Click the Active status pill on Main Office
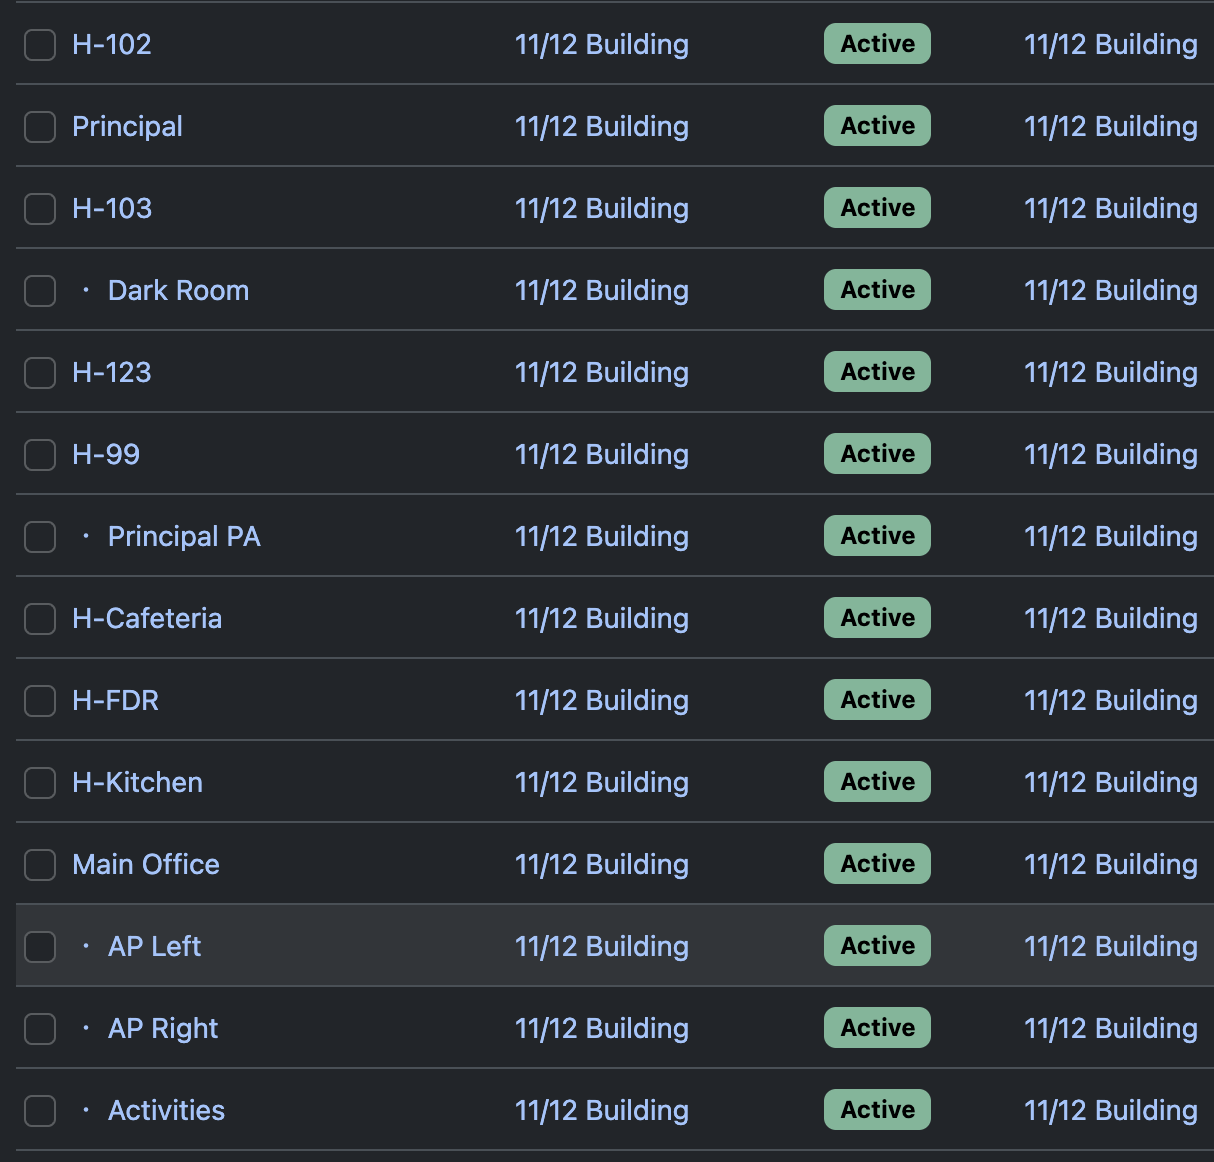The image size is (1214, 1162). (877, 864)
